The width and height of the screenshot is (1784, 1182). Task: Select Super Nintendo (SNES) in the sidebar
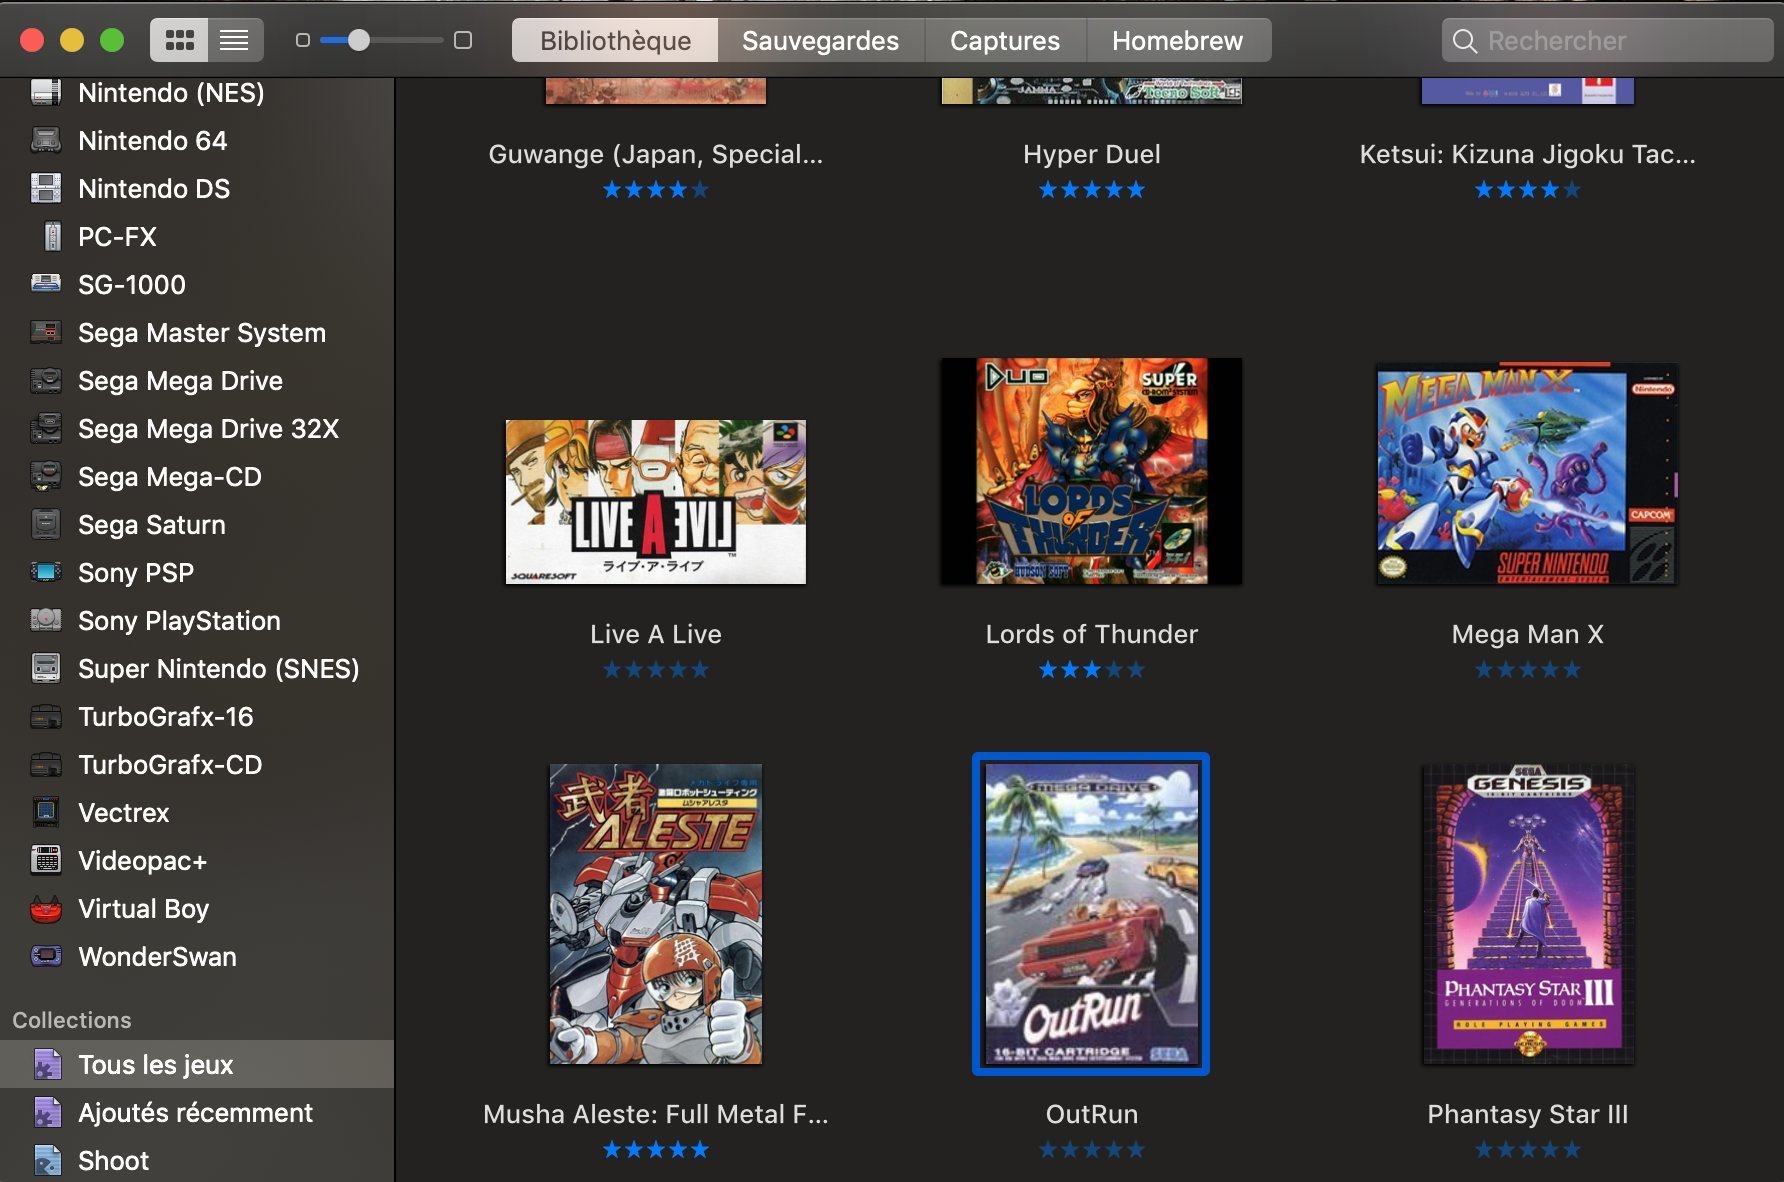pos(218,668)
